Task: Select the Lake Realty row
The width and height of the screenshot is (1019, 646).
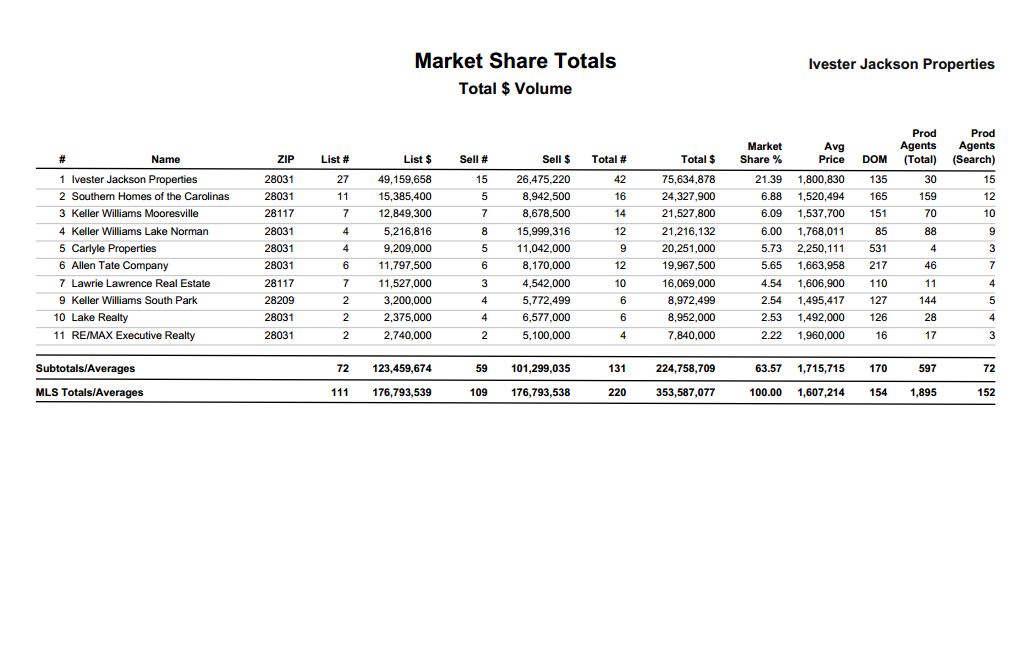Action: point(515,317)
